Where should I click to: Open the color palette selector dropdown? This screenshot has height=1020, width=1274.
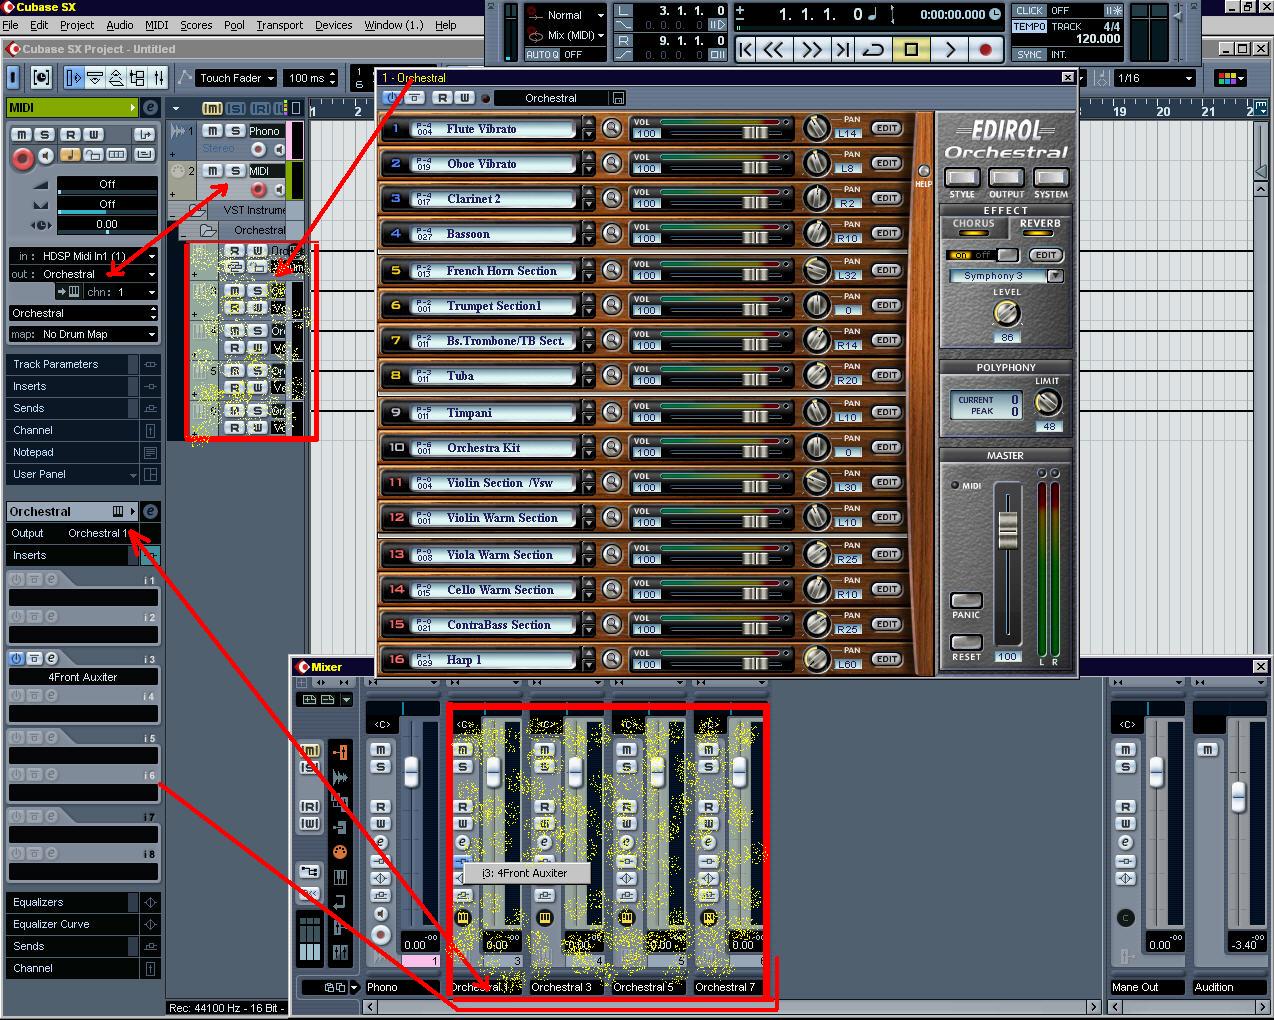click(x=1229, y=78)
